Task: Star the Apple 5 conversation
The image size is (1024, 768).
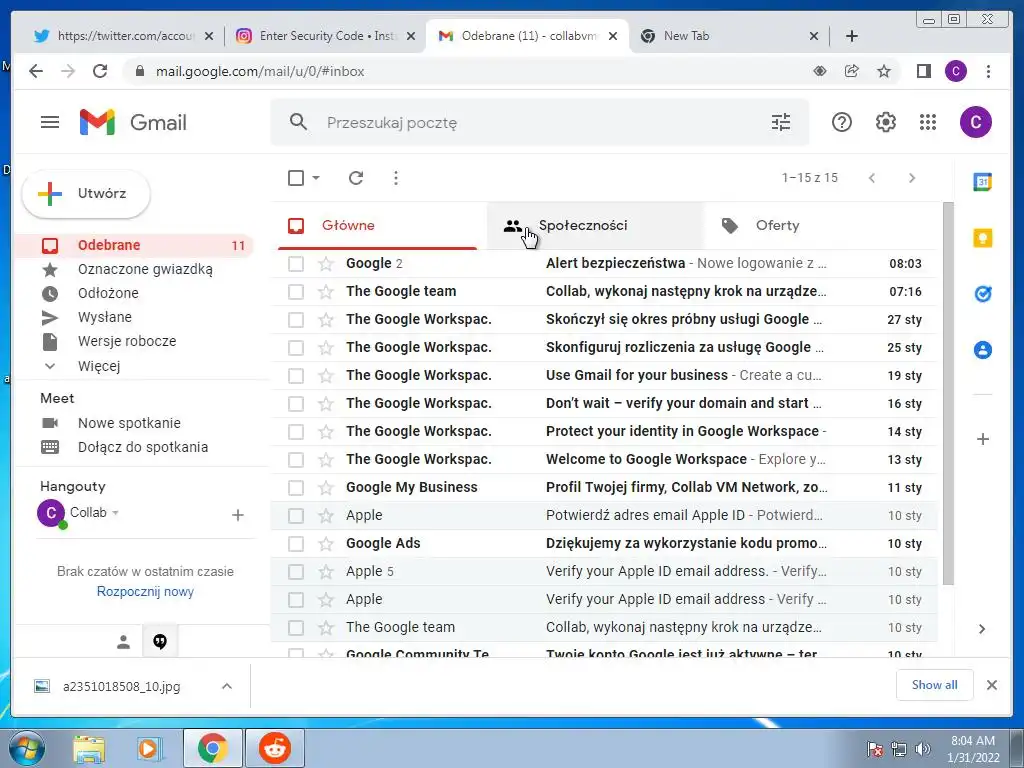Action: pos(325,572)
